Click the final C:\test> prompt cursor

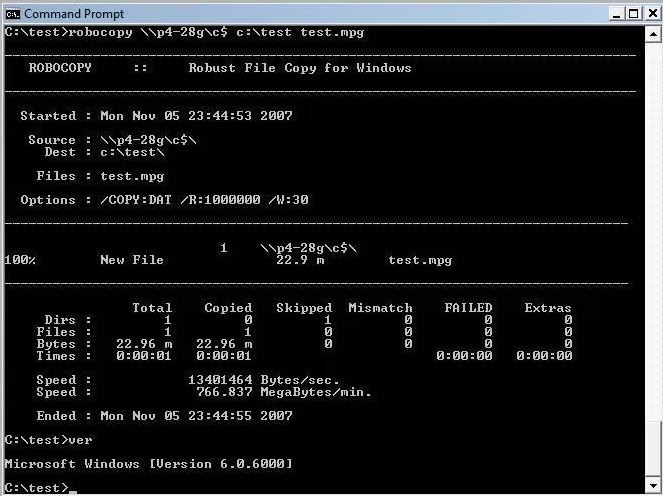point(73,491)
